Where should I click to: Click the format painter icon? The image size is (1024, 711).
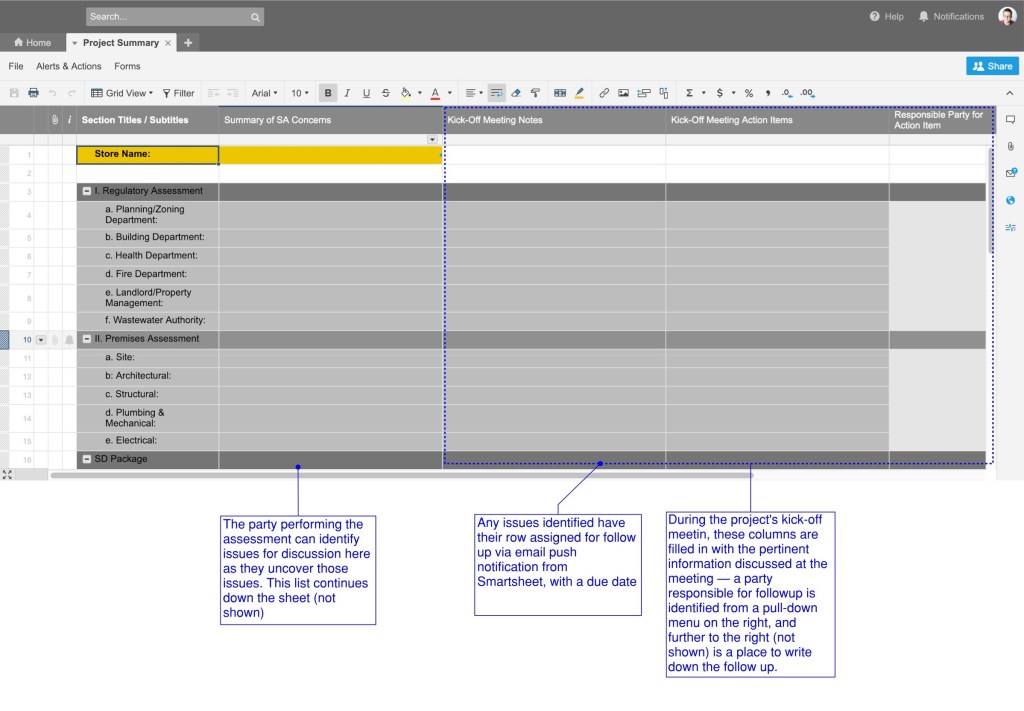(535, 93)
